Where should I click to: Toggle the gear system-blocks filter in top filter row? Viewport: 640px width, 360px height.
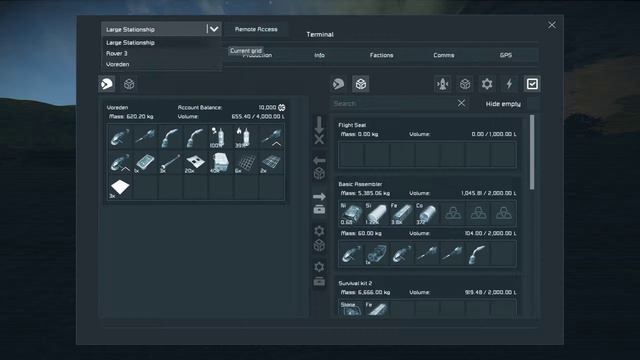pyautogui.click(x=487, y=84)
